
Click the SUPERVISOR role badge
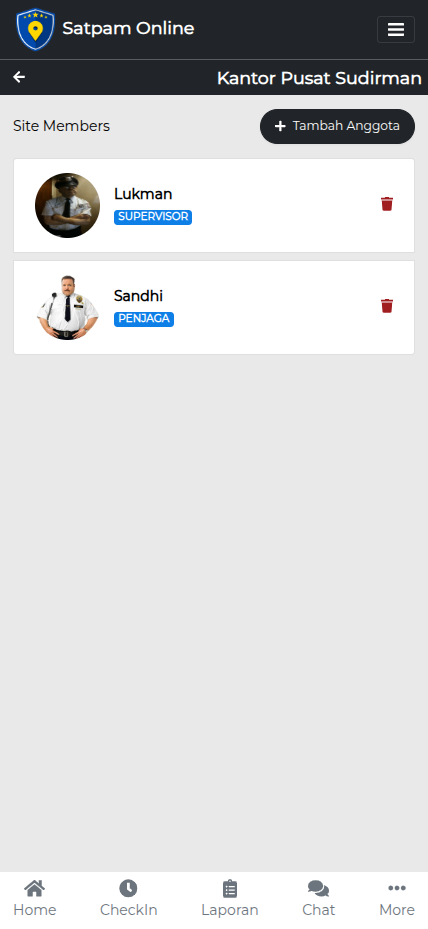153,217
